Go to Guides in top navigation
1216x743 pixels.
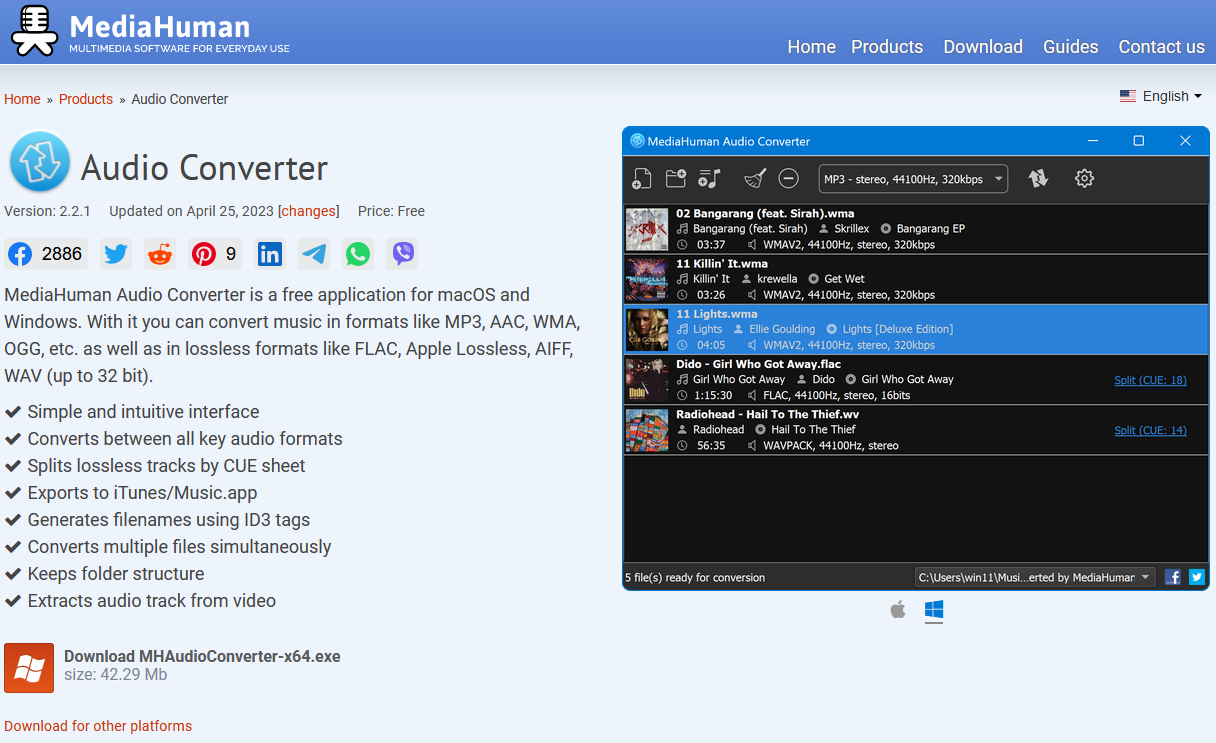coord(1070,47)
